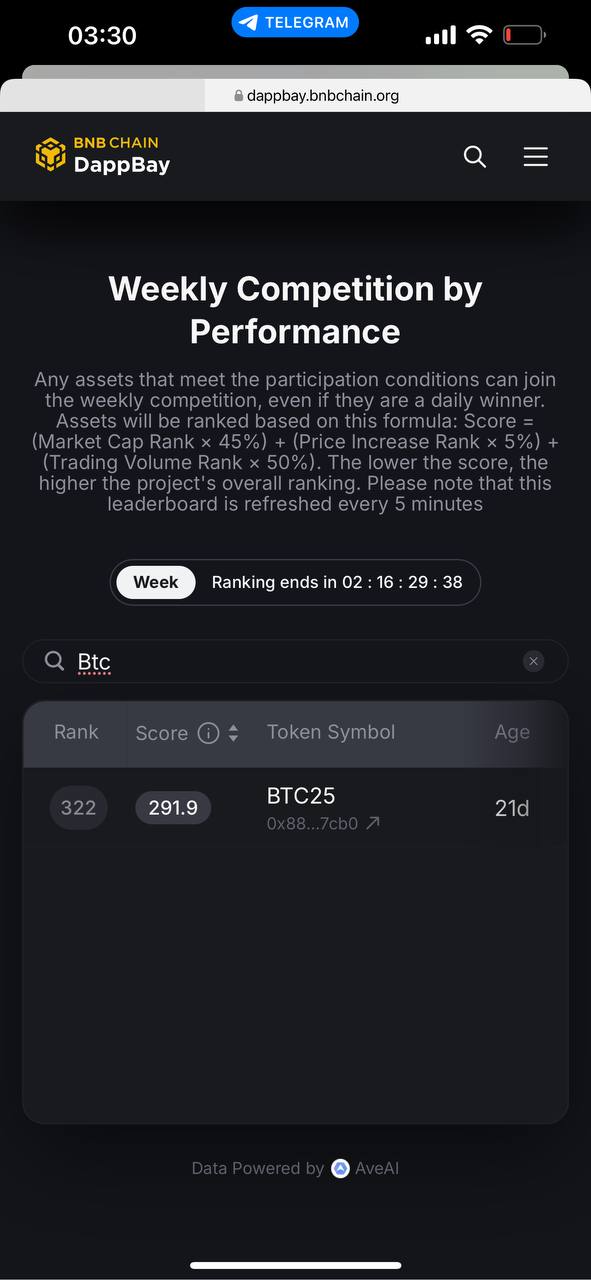Return to Telegram via status pill

click(295, 22)
